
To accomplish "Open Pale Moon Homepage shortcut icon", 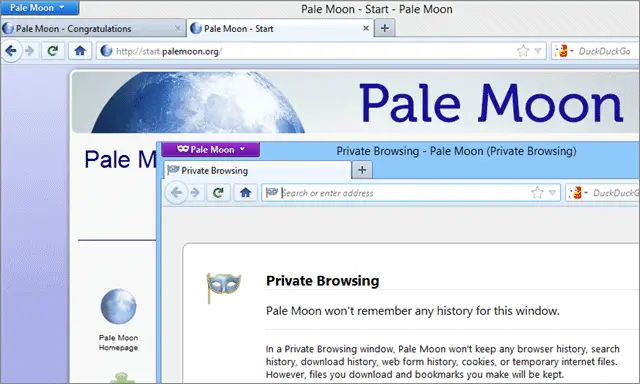I will [118, 306].
